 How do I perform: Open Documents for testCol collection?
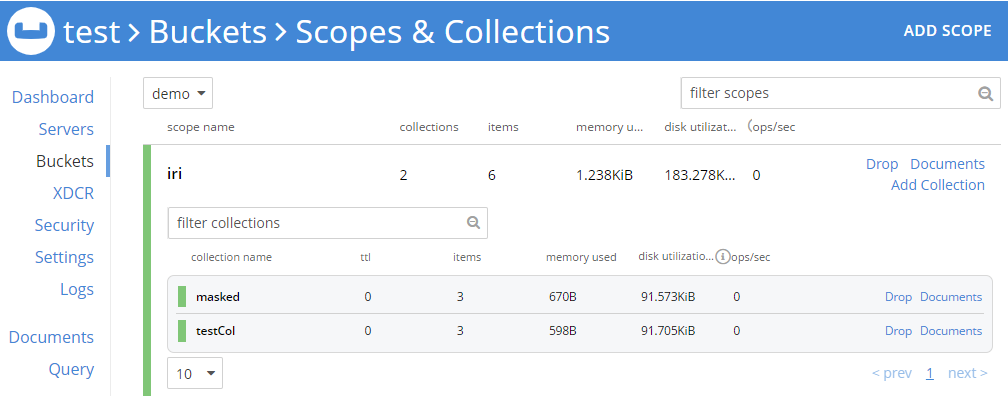(x=951, y=330)
